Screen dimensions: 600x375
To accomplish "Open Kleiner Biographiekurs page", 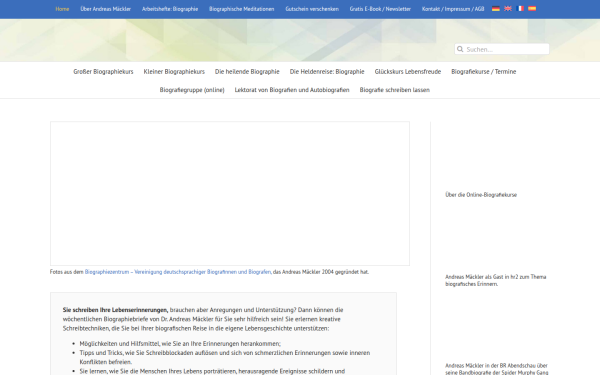I will pyautogui.click(x=174, y=72).
